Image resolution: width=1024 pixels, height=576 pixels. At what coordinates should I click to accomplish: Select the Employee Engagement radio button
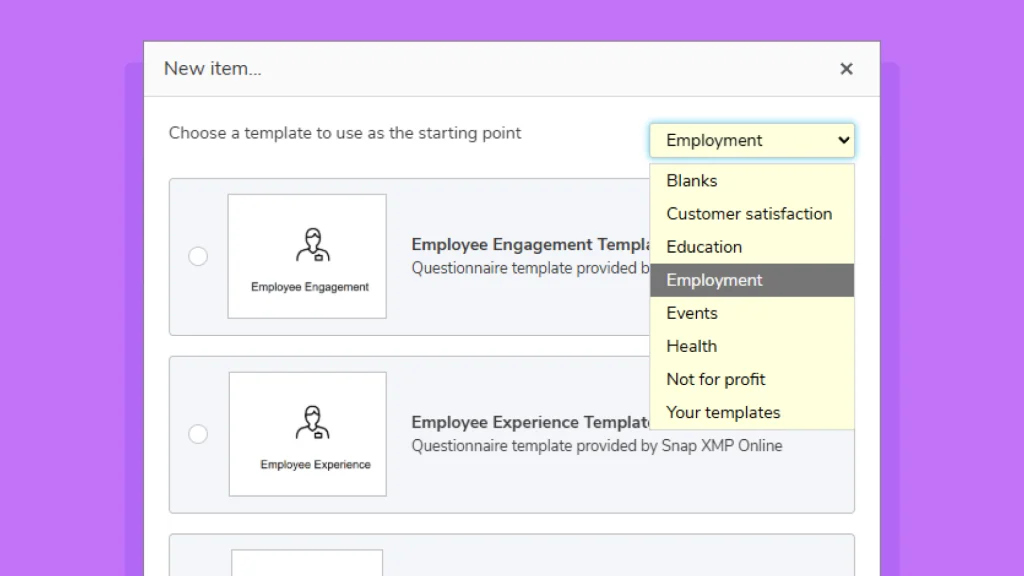tap(198, 256)
